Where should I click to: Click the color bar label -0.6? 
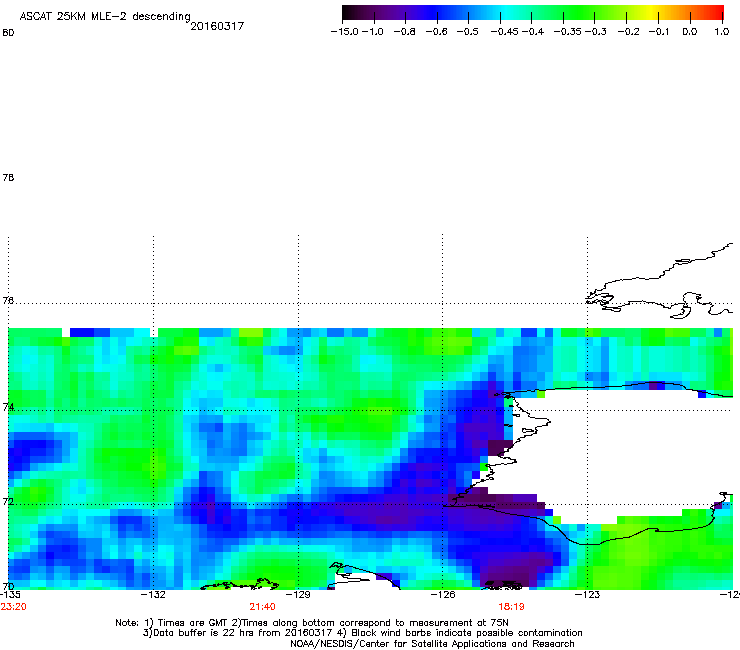click(x=436, y=32)
